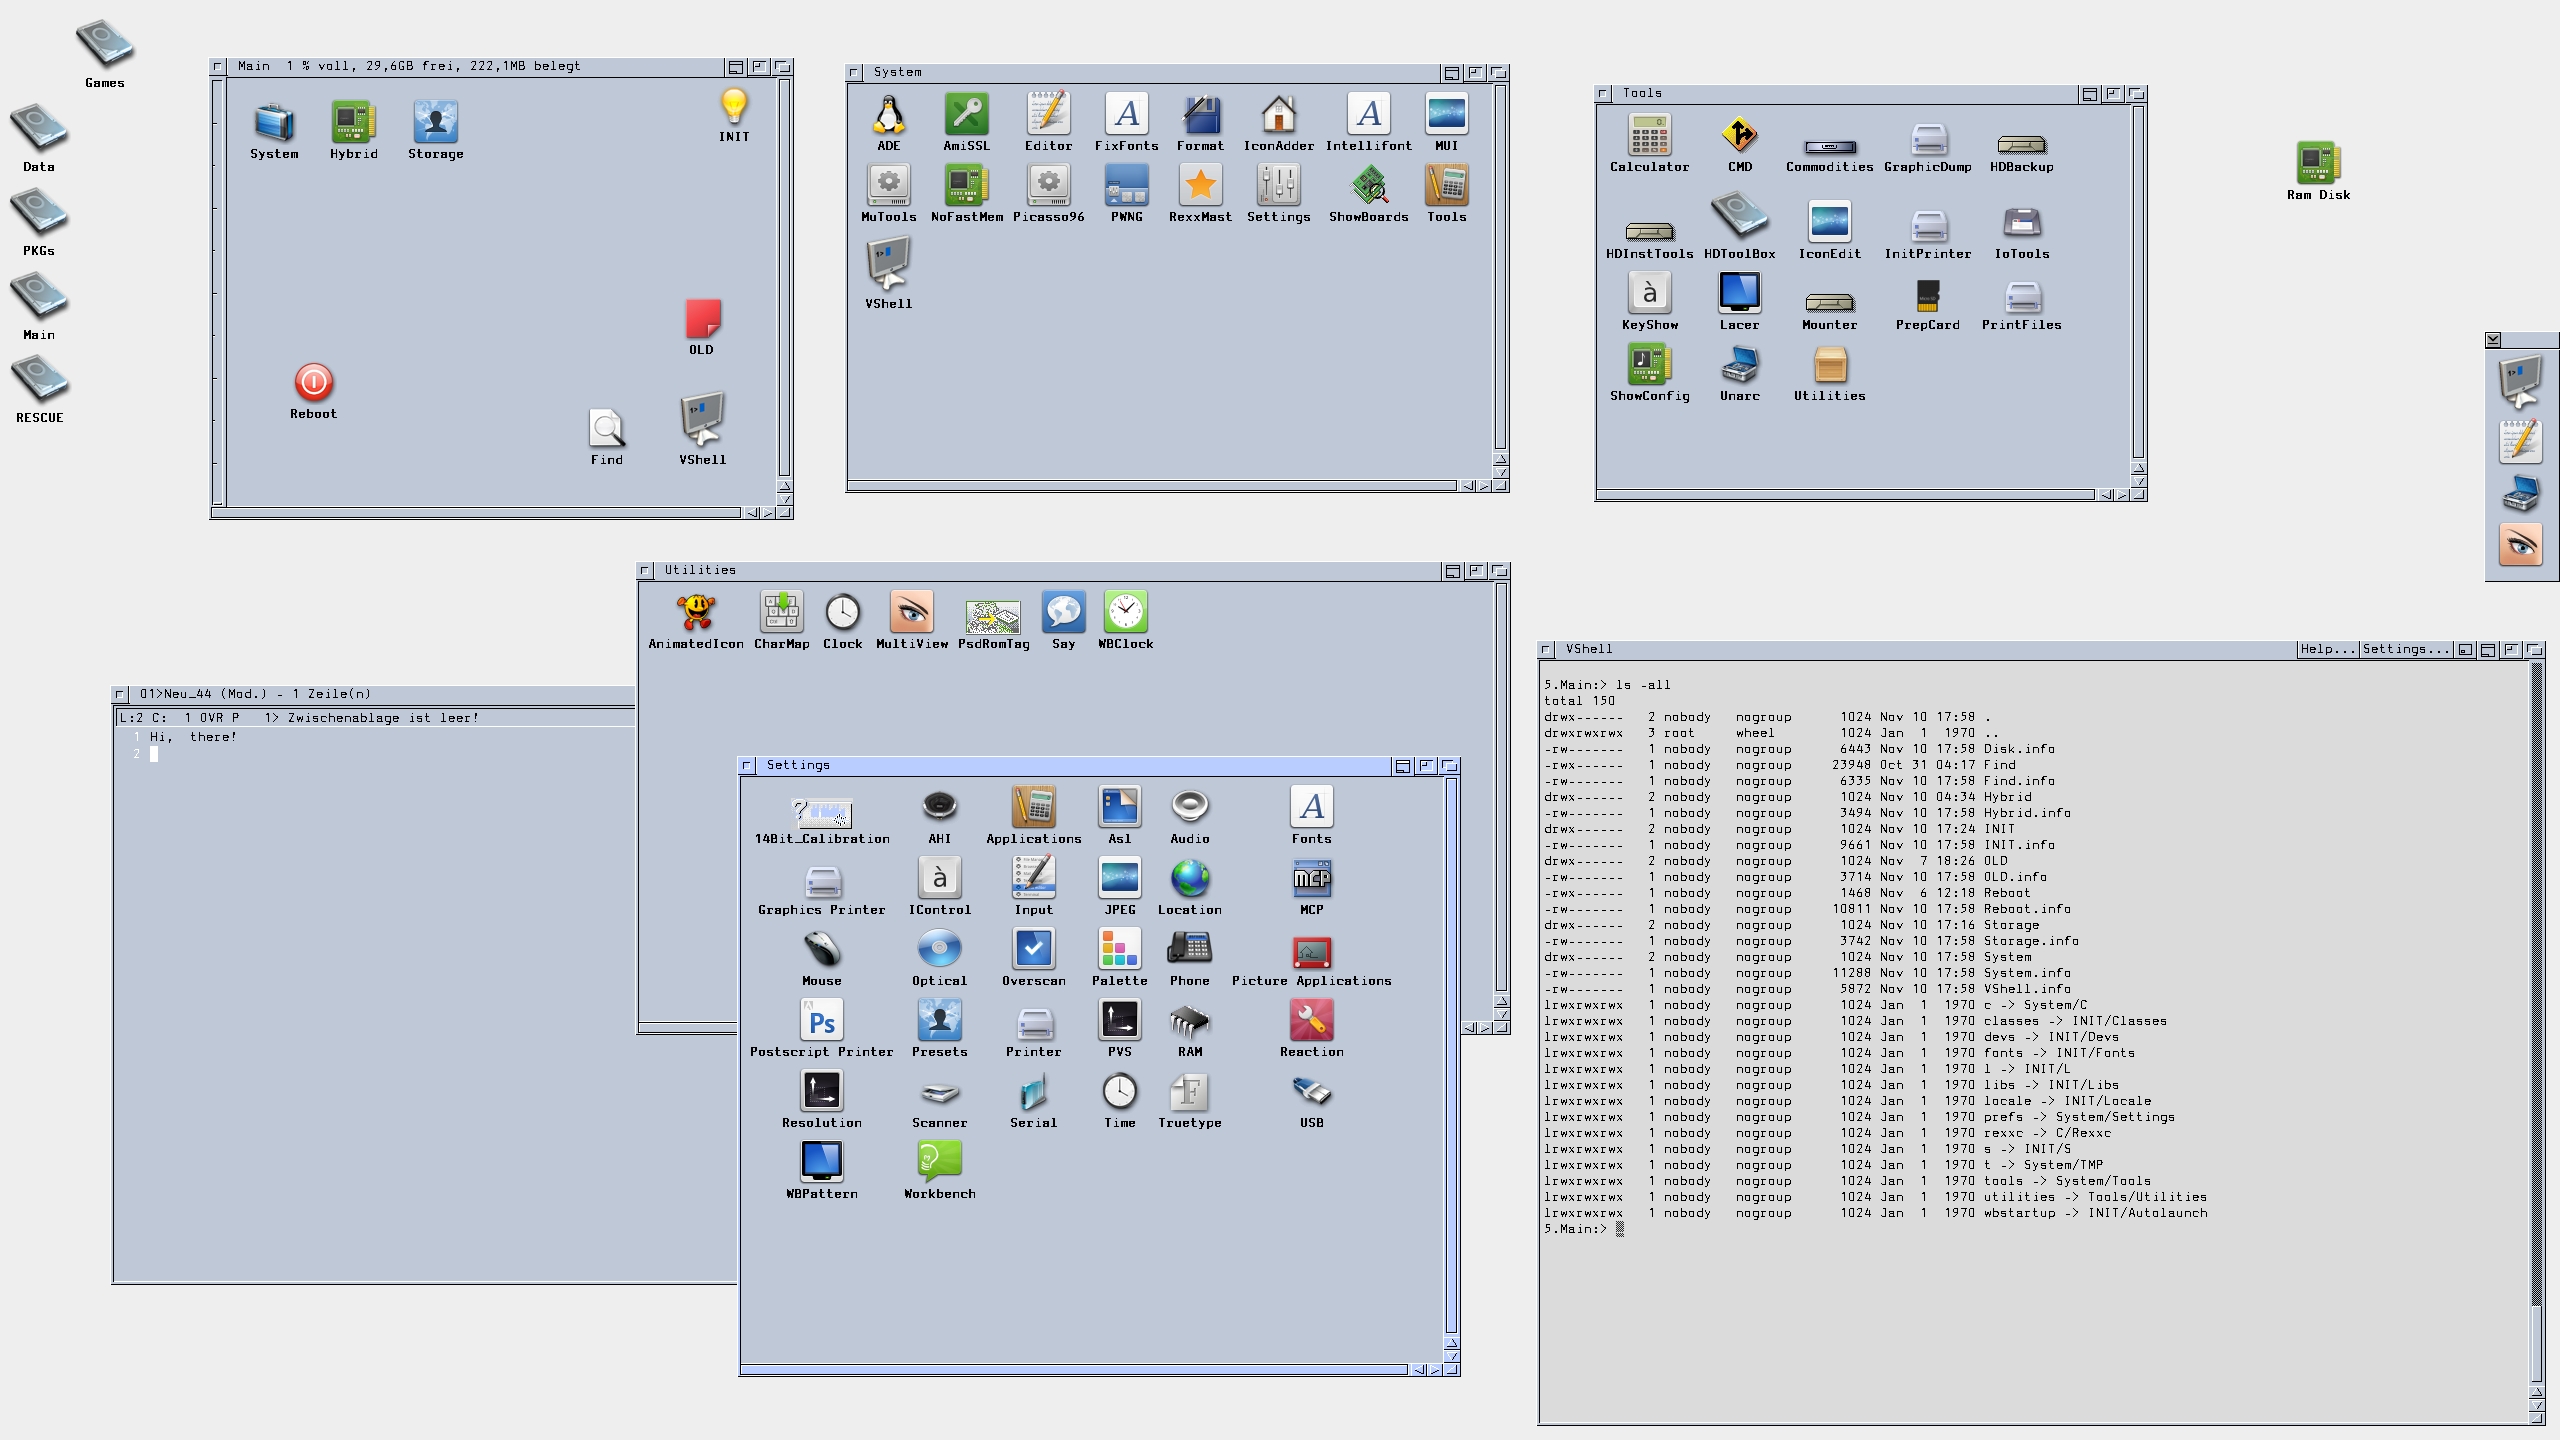The width and height of the screenshot is (2560, 1440).
Task: Open the Calculator tool icon
Action: (x=1649, y=136)
